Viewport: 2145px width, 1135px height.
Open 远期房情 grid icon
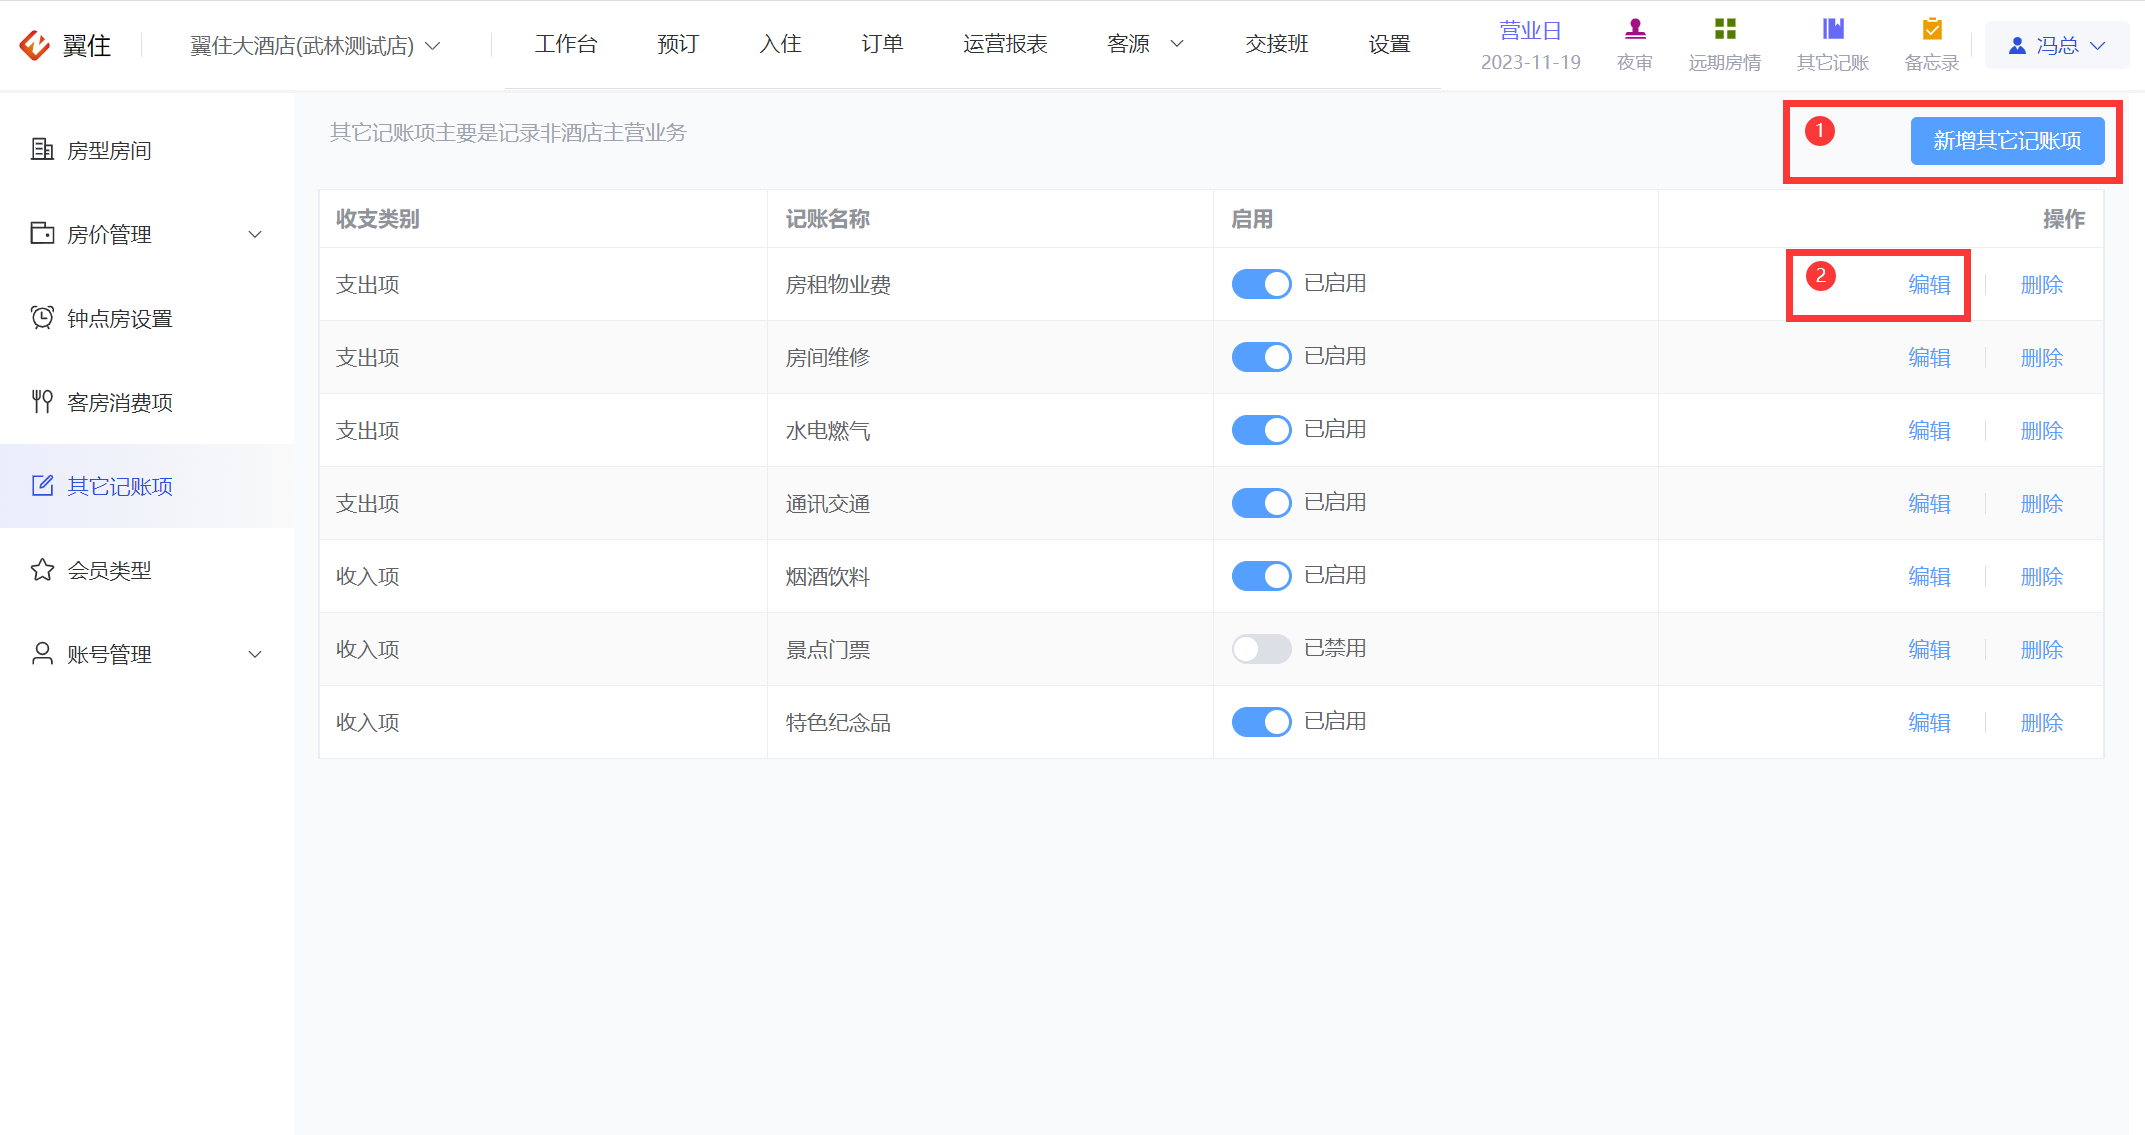tap(1725, 29)
